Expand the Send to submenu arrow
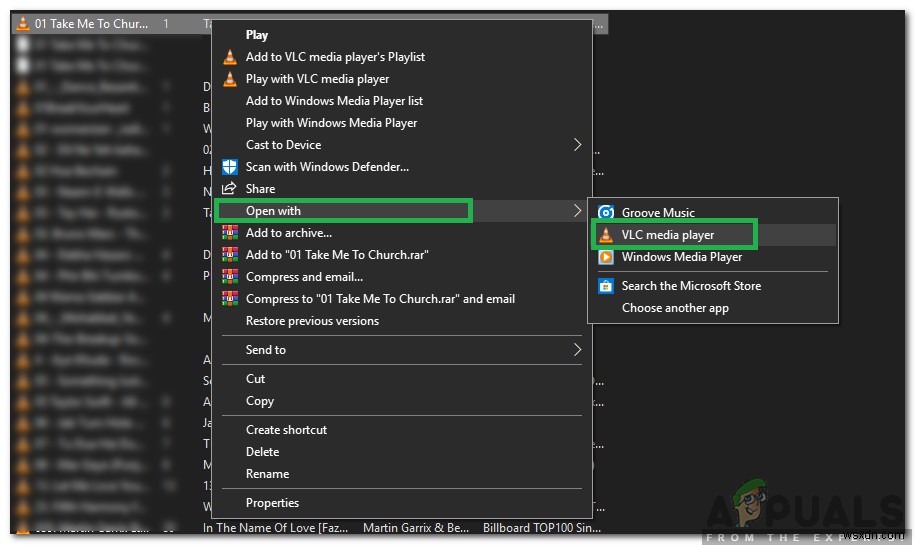This screenshot has height=545, width=916. pyautogui.click(x=577, y=349)
